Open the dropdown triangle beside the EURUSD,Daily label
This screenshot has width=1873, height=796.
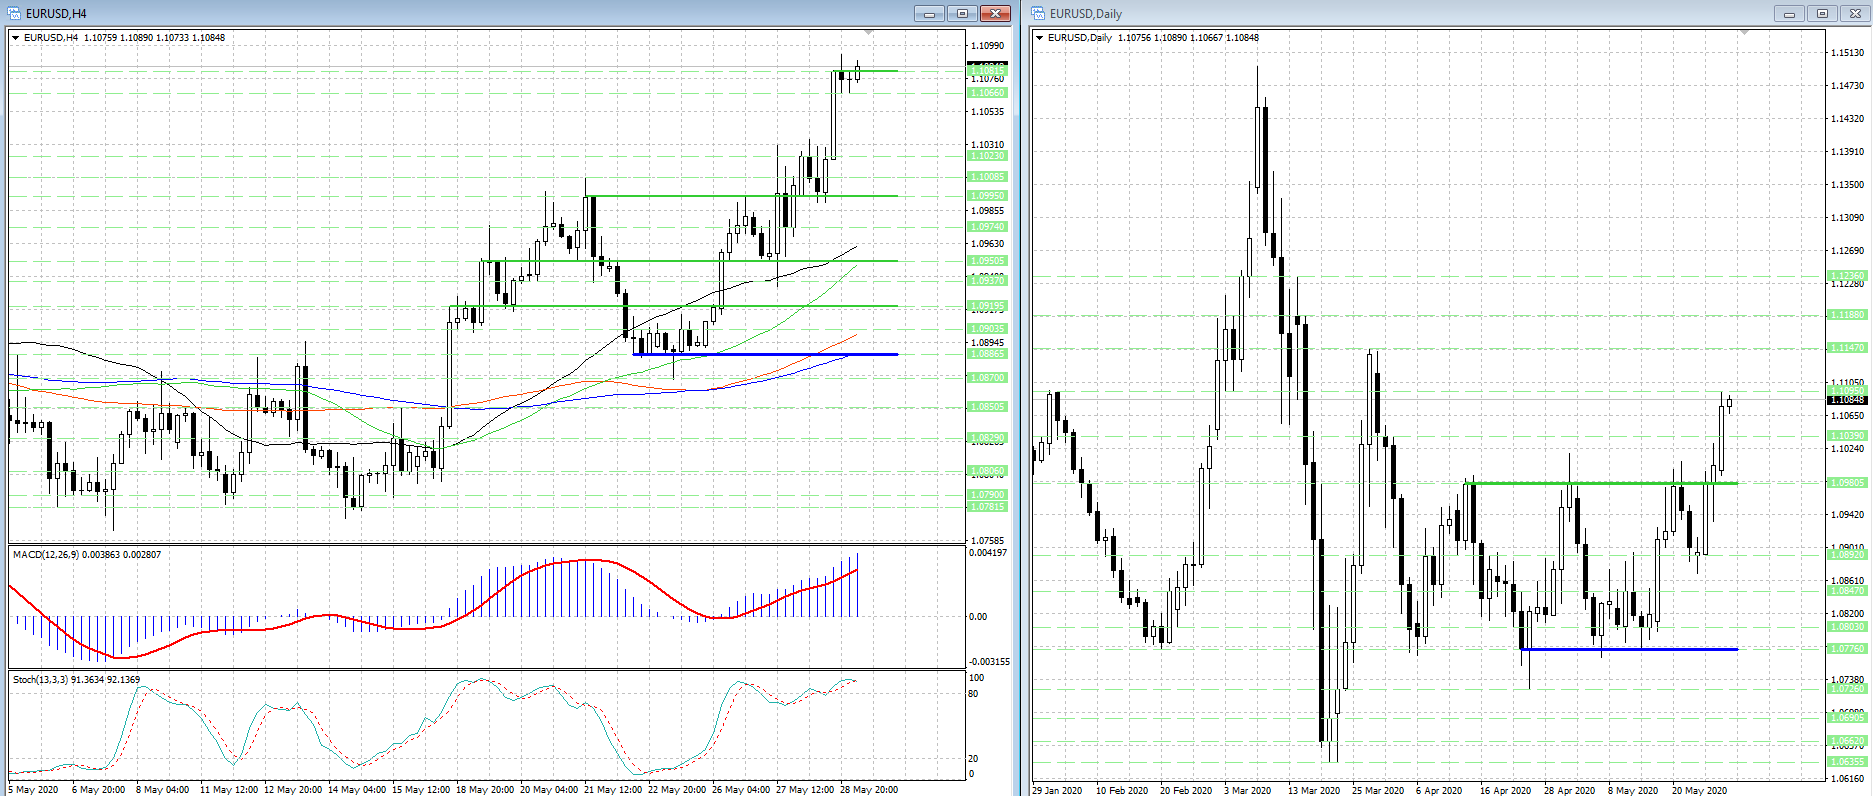1040,38
